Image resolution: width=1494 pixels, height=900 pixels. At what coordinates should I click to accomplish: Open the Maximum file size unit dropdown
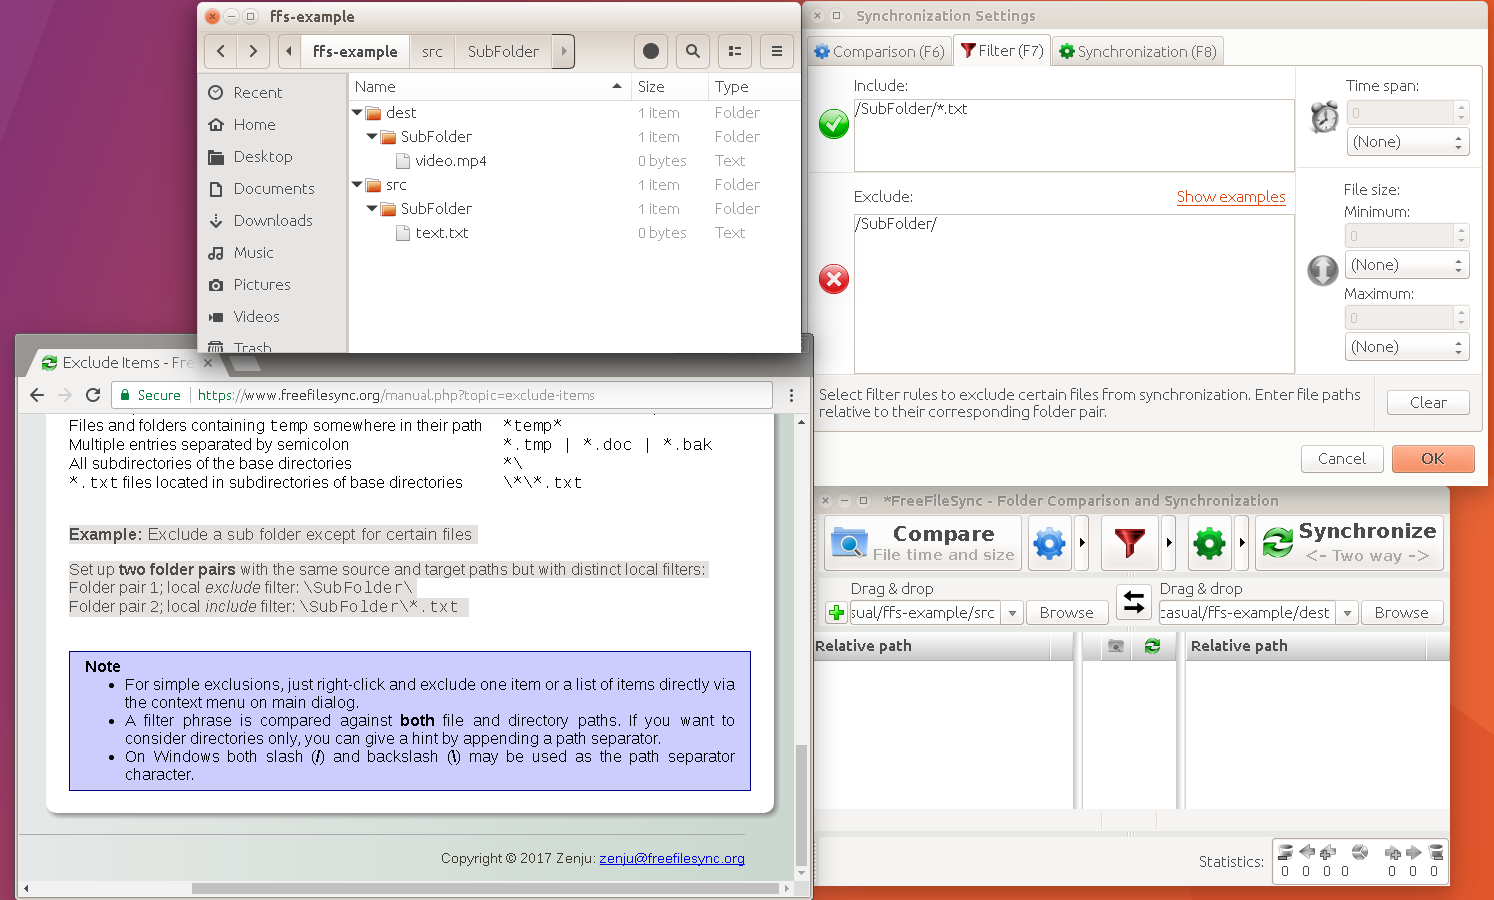[1407, 347]
